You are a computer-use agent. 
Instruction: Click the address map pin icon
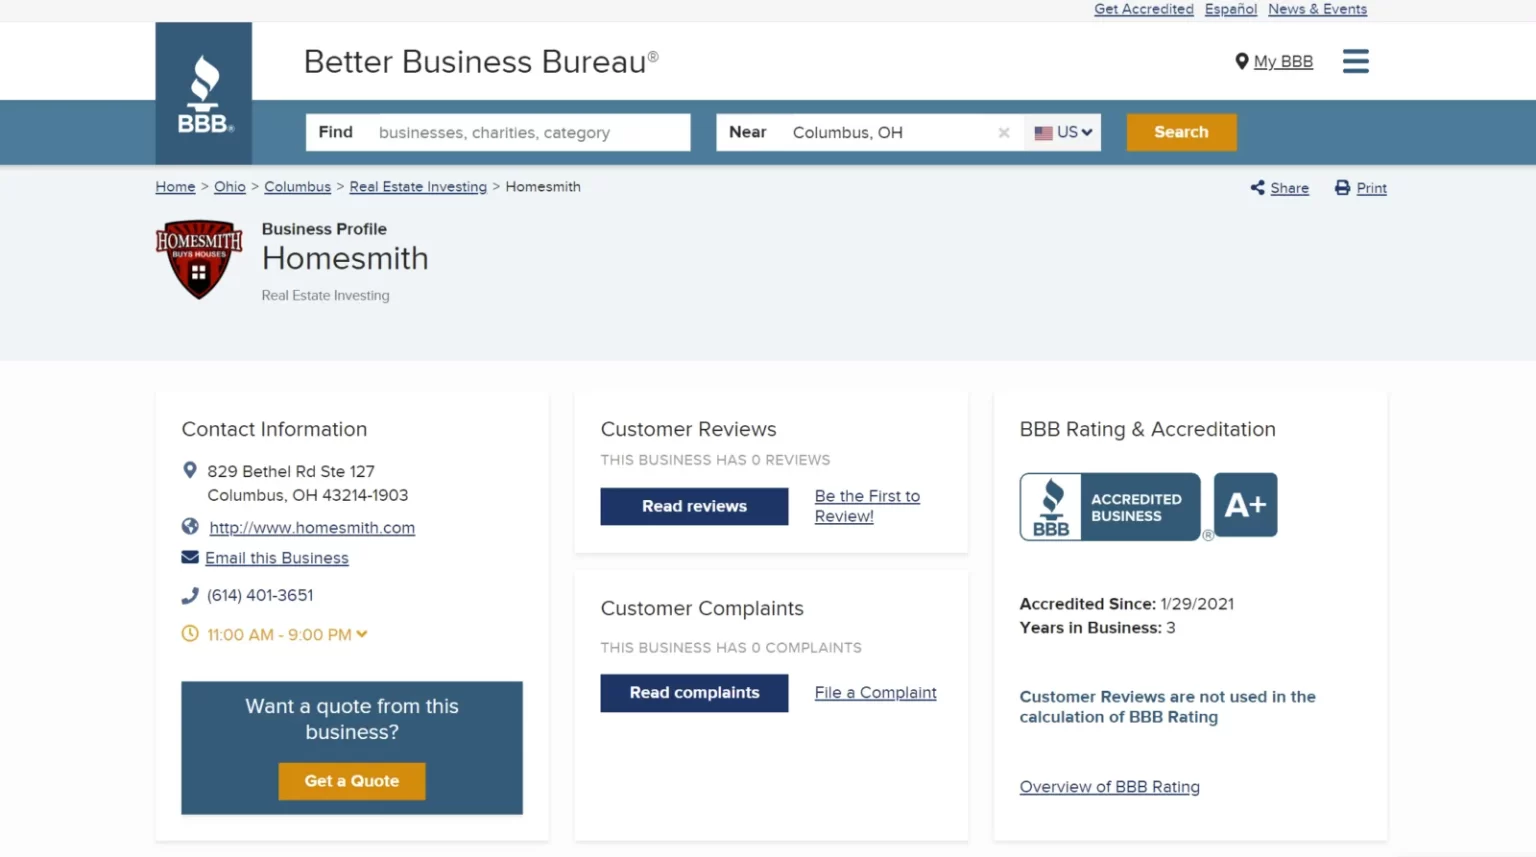(190, 470)
